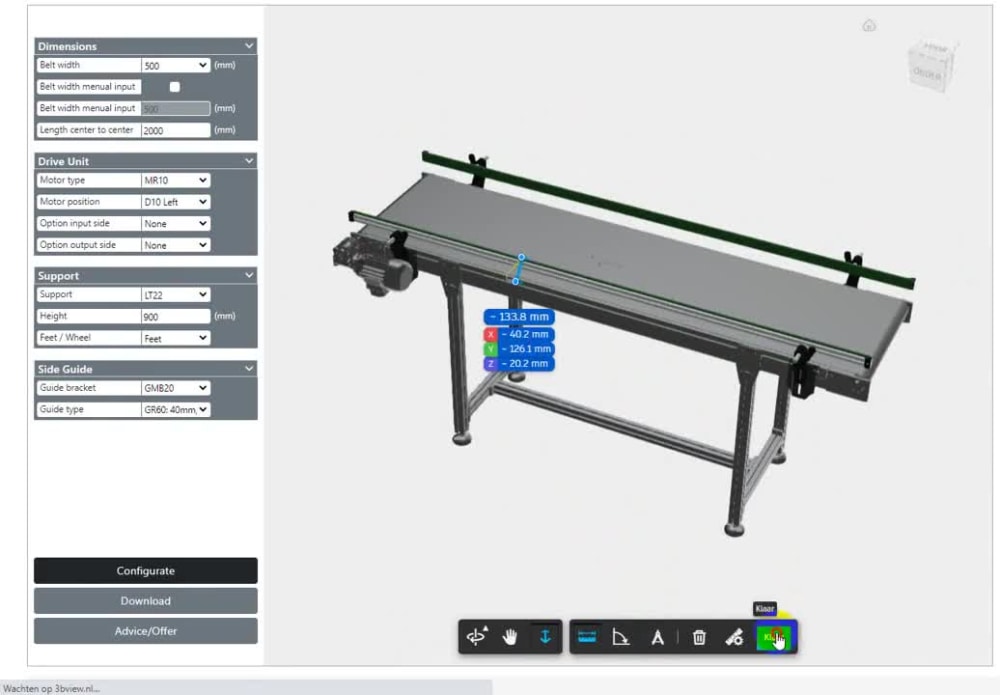Click the upper measurement endpoint handle
This screenshot has width=1000, height=695.
(x=522, y=257)
